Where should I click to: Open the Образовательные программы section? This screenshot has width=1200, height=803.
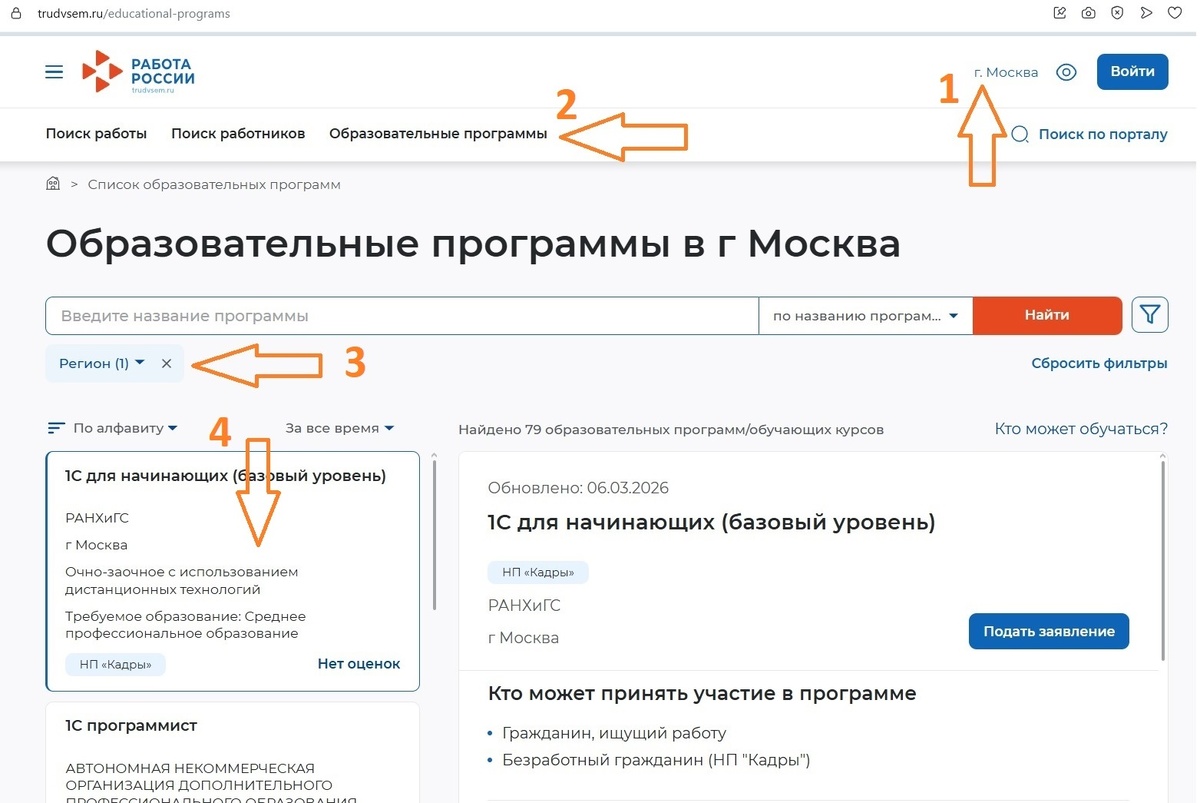point(438,134)
